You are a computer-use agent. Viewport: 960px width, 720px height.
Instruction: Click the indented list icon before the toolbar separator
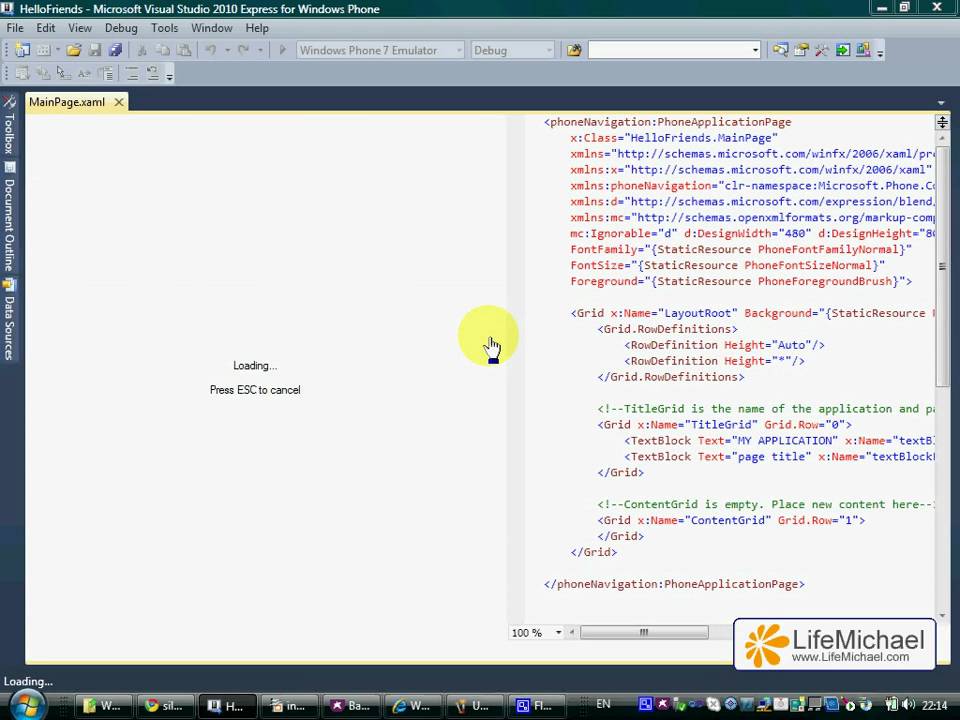click(105, 73)
